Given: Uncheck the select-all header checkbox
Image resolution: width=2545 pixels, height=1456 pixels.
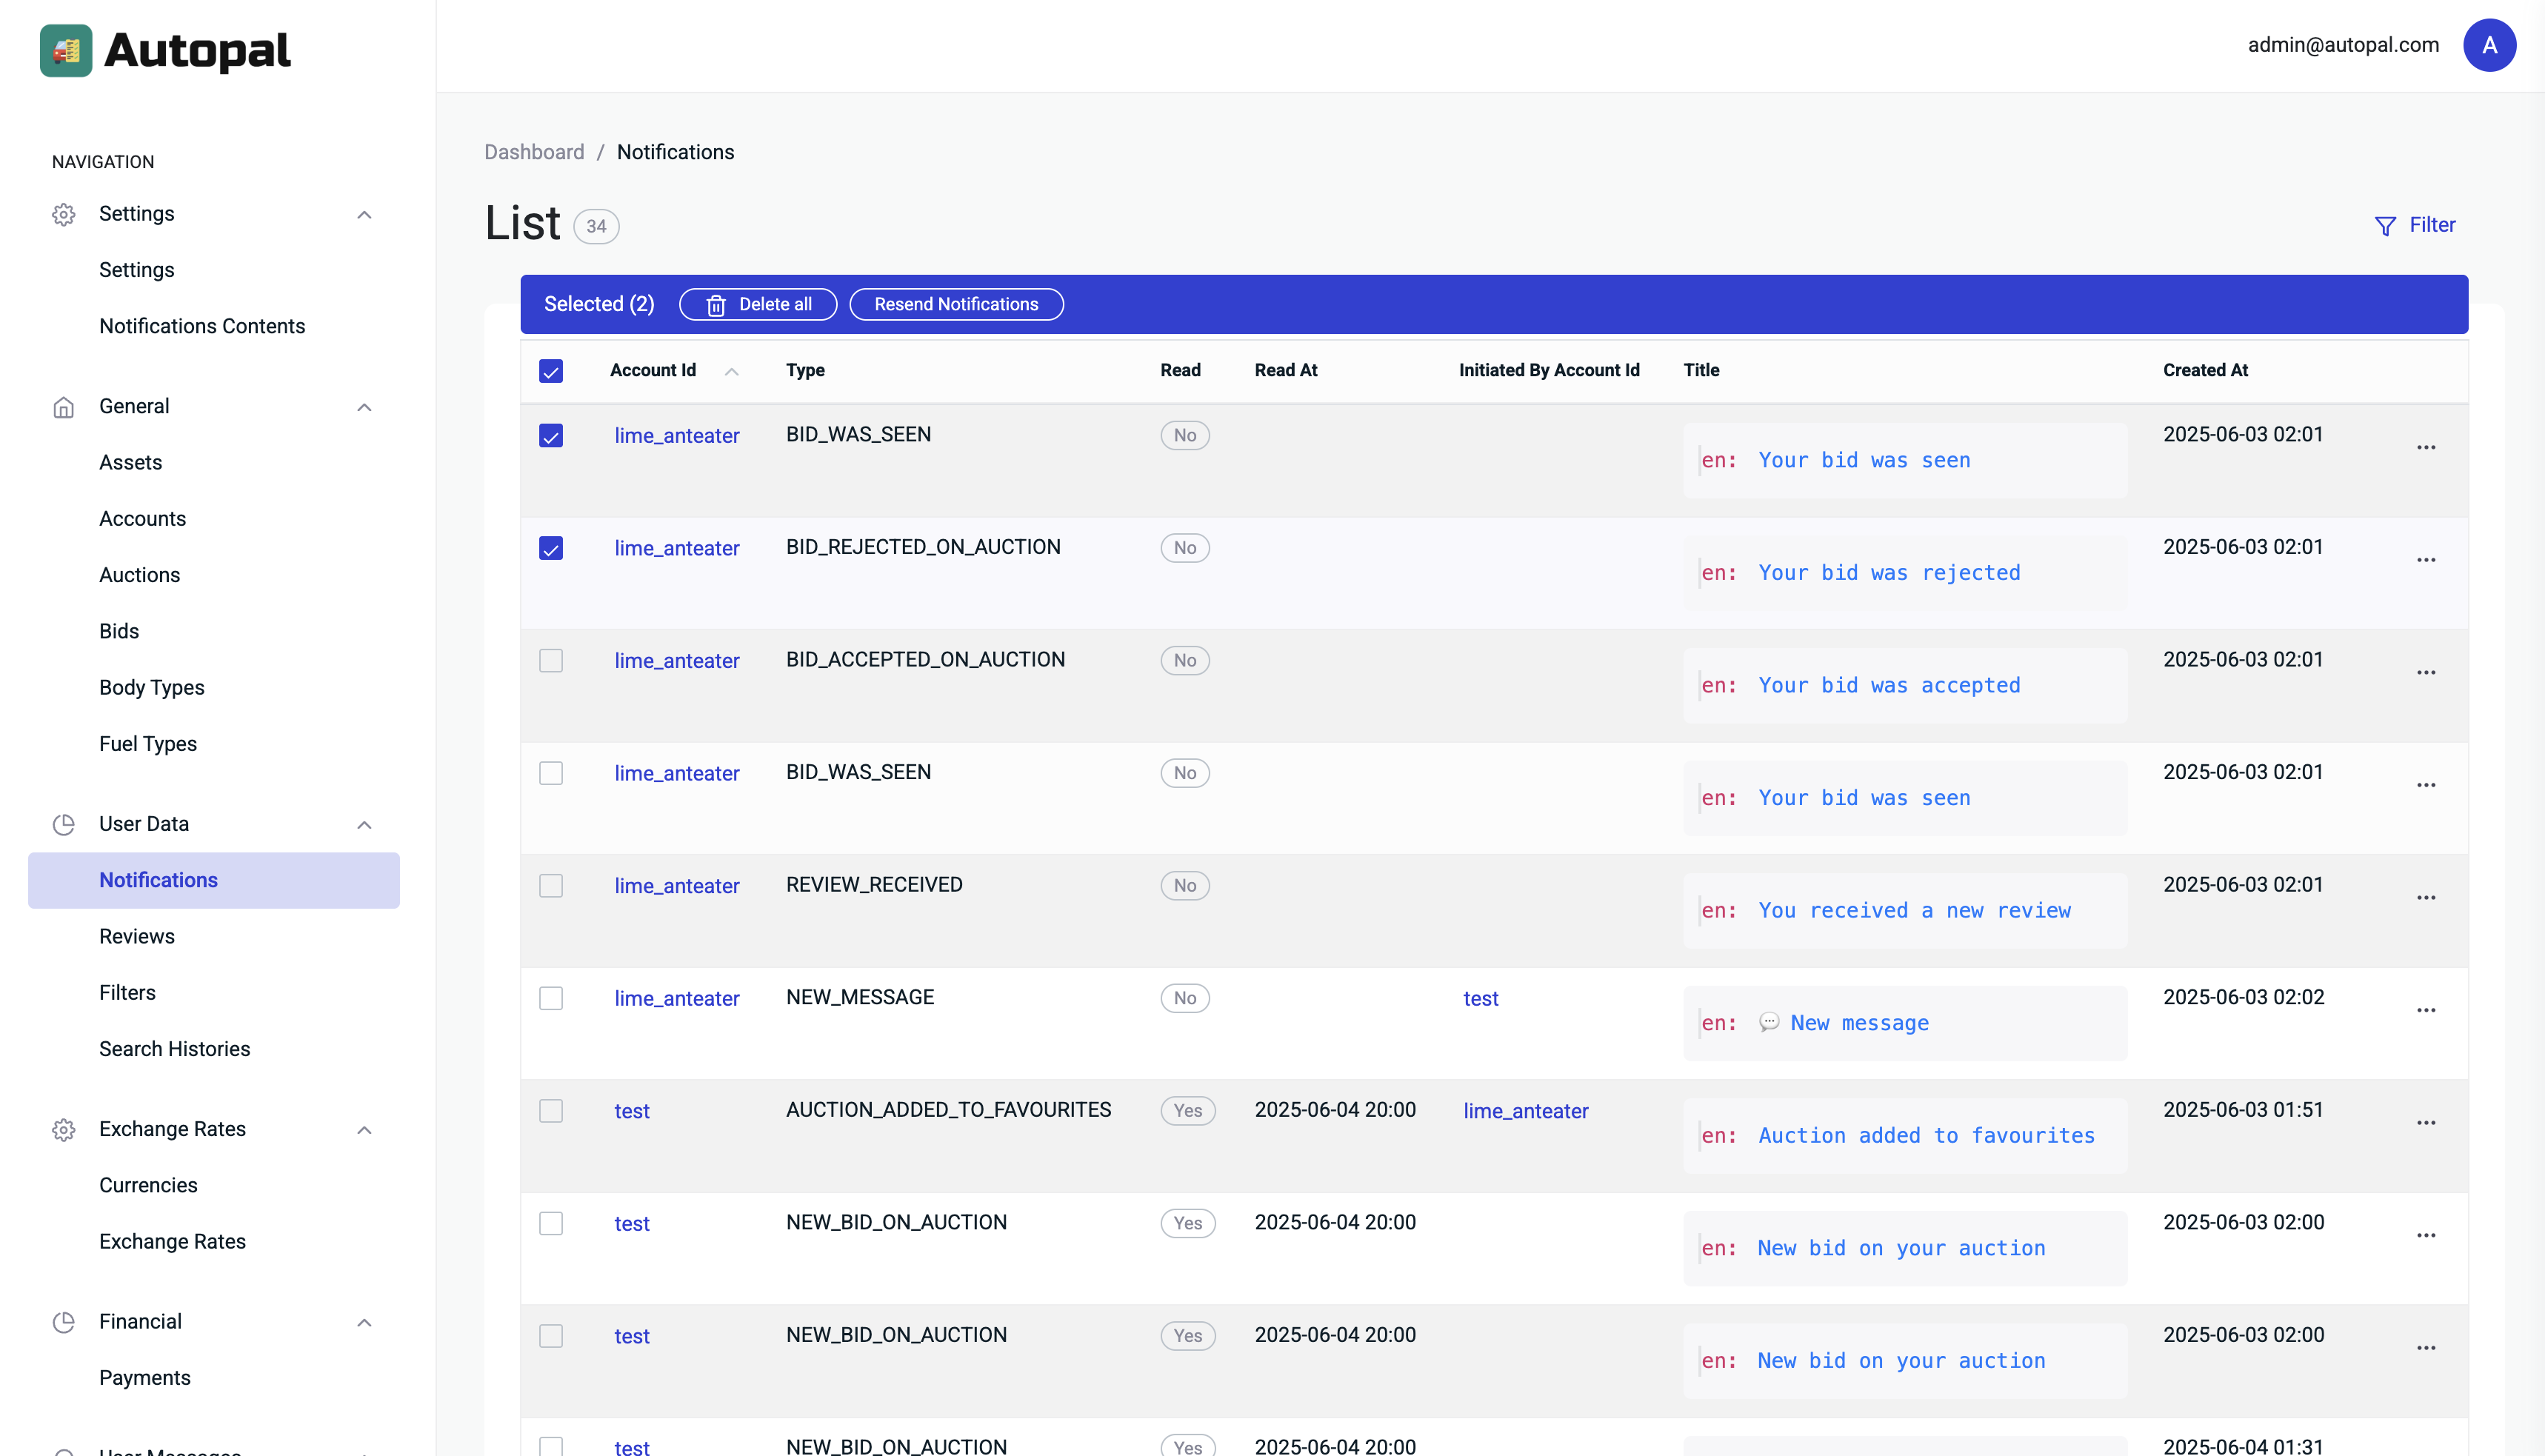Looking at the screenshot, I should [x=551, y=371].
